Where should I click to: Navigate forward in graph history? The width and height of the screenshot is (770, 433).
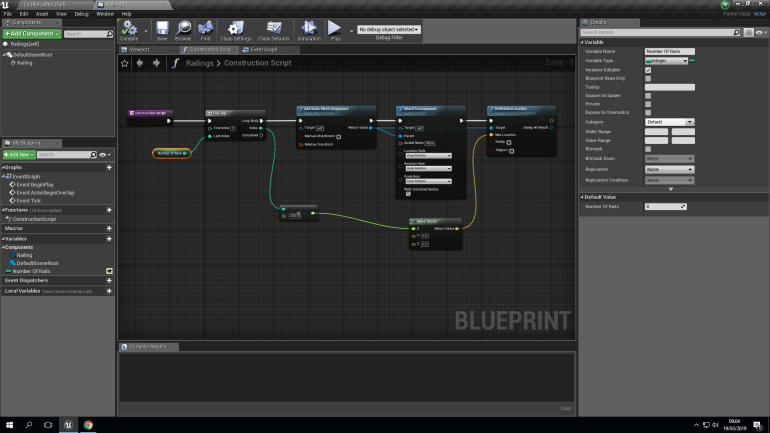click(156, 63)
